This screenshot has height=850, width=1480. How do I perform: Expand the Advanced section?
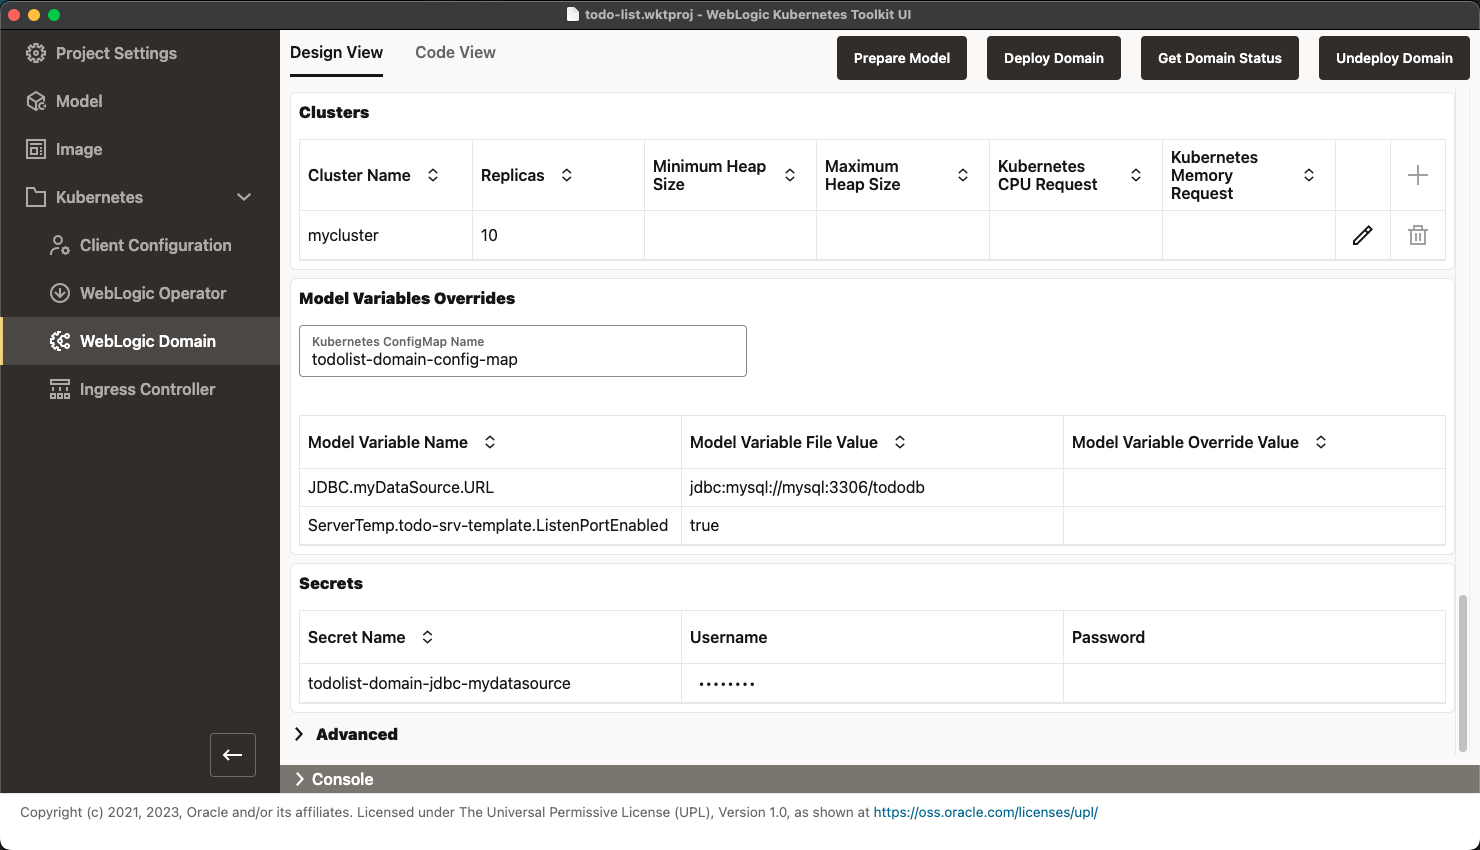click(347, 734)
